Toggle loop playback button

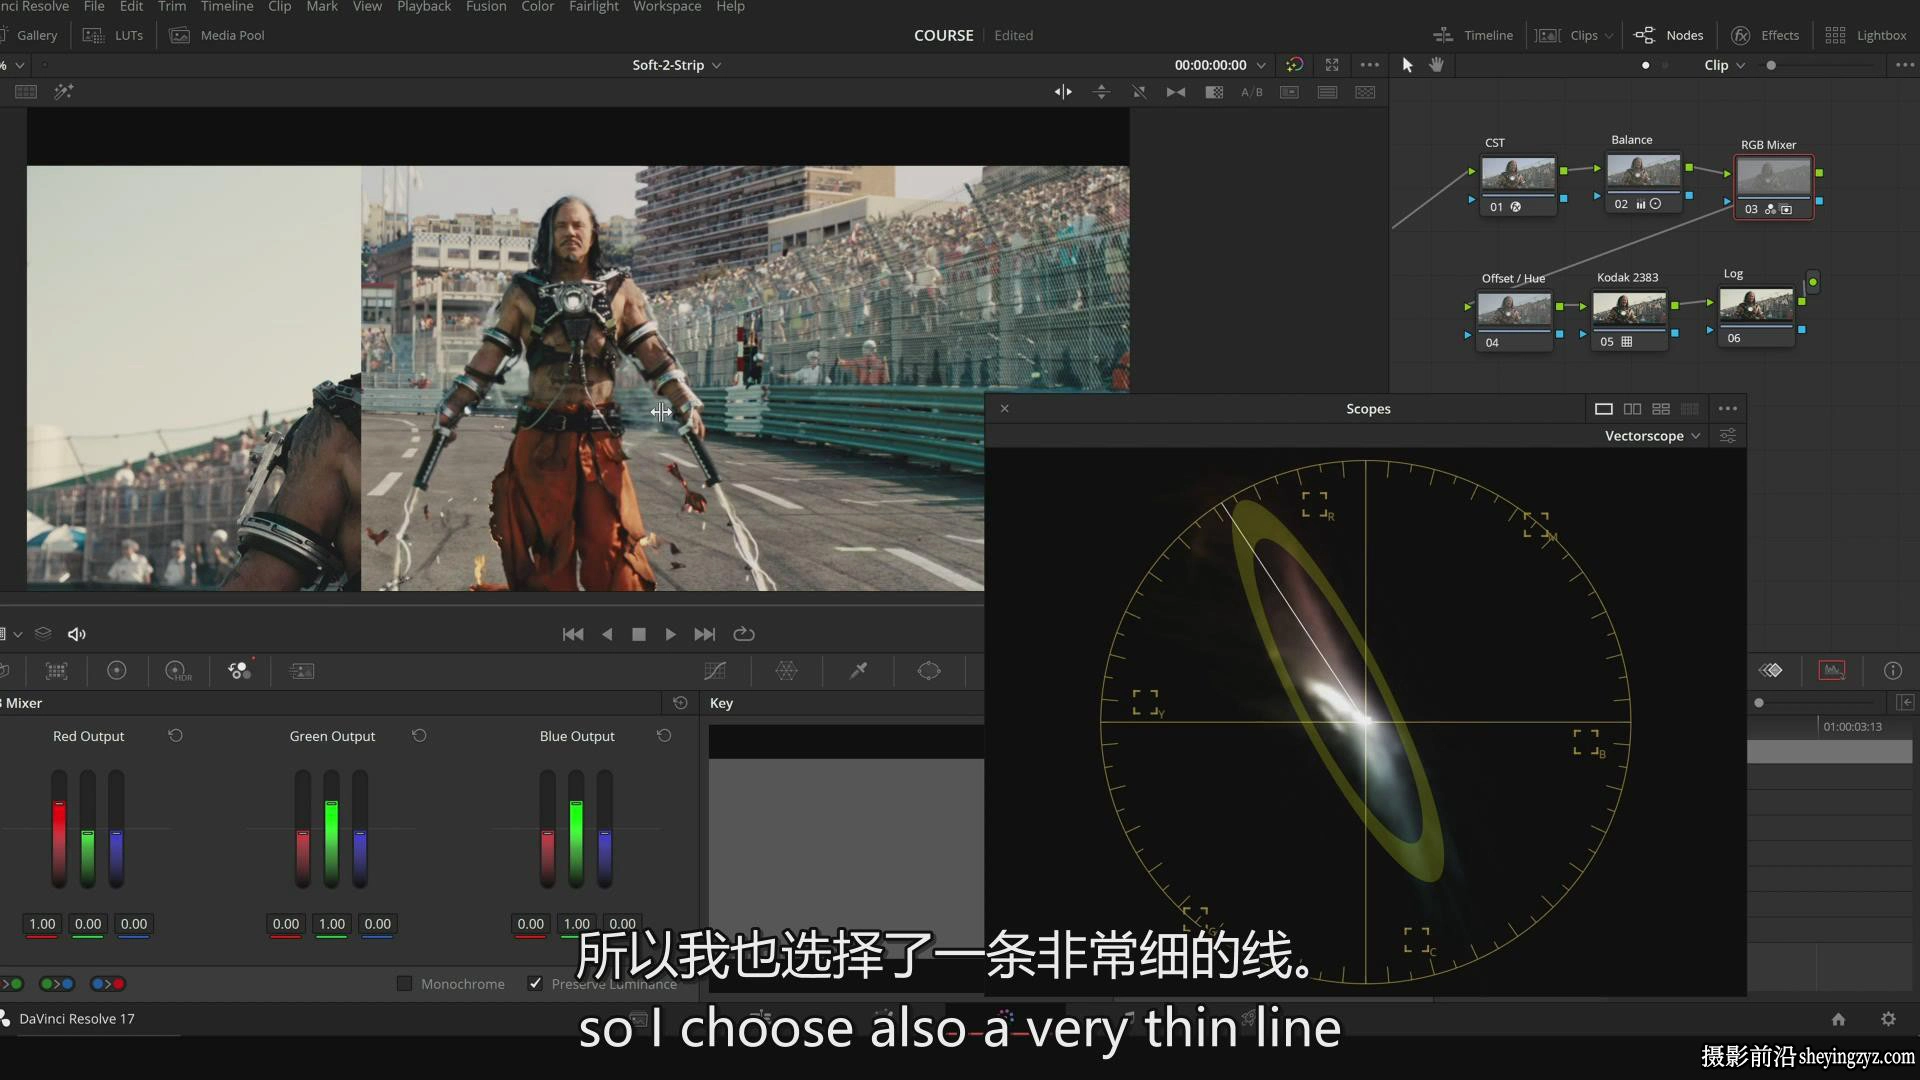[x=743, y=634]
